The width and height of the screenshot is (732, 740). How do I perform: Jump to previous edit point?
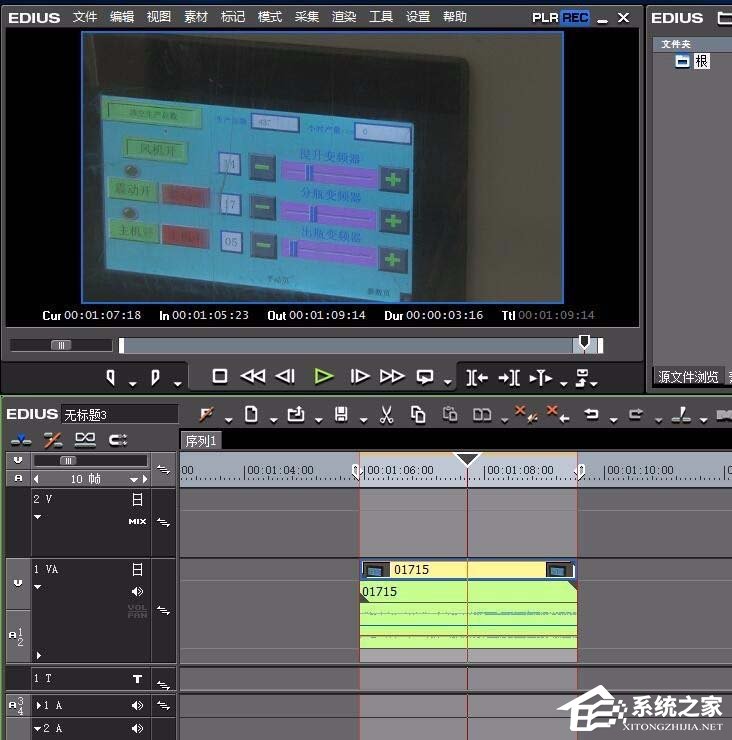coord(477,378)
